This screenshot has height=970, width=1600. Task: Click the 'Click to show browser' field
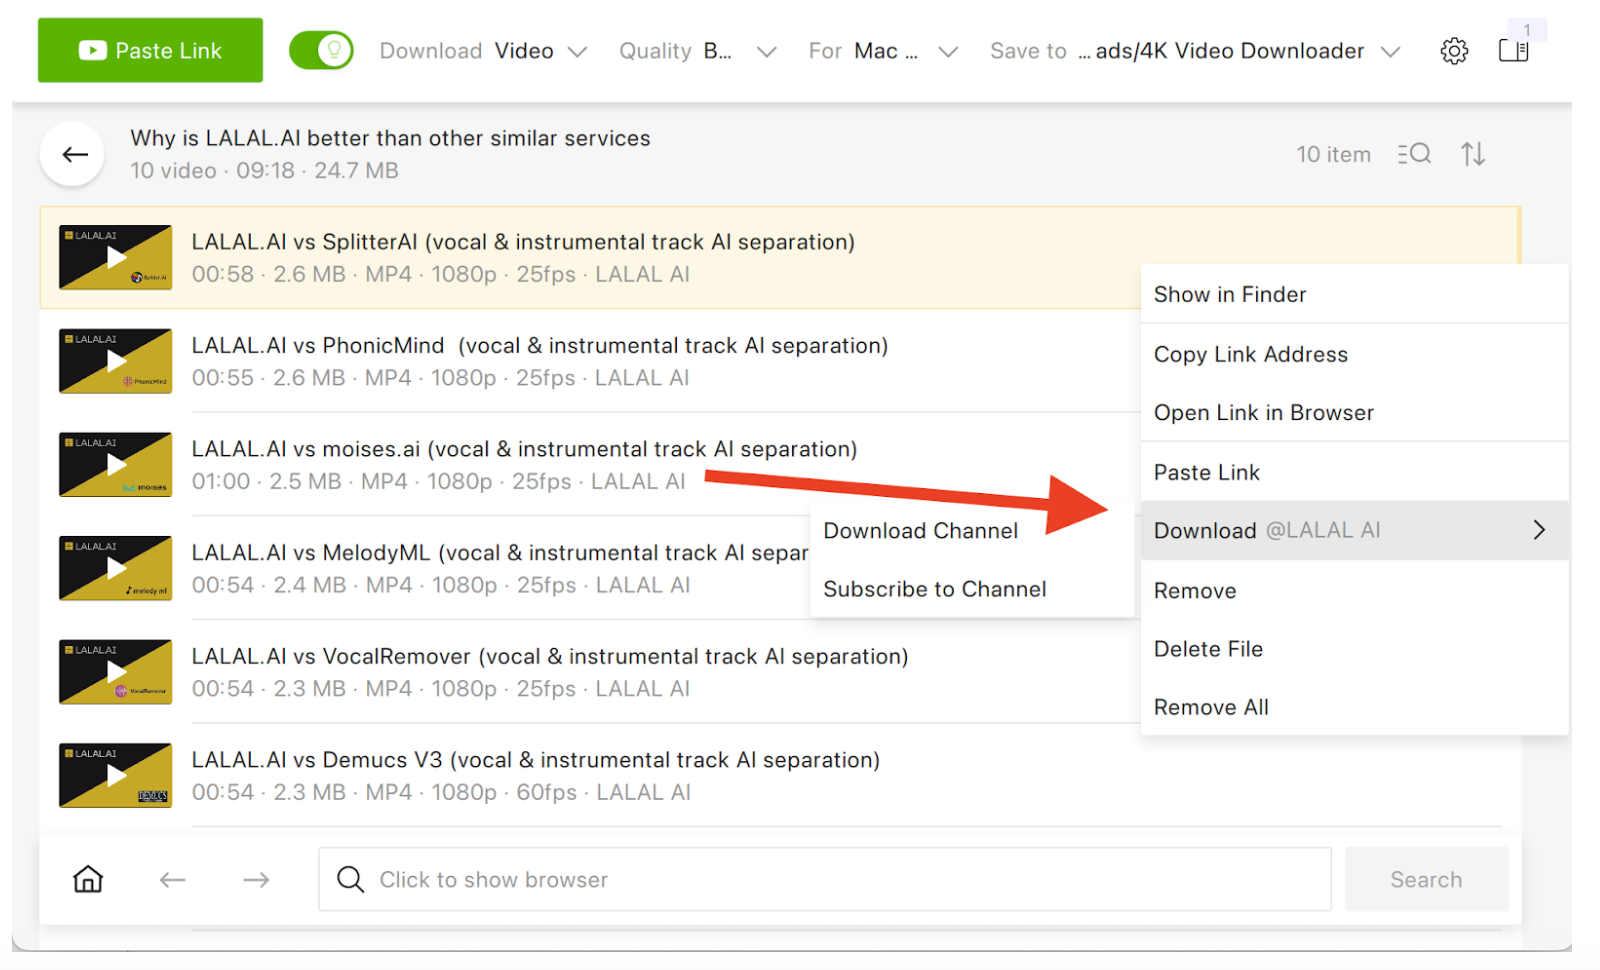825,879
